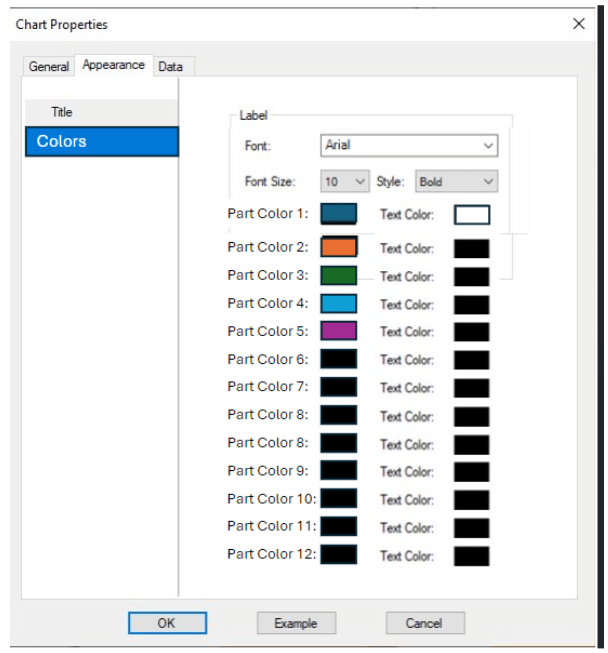
Task: Open the Font dropdown showing Arial
Action: 409,146
